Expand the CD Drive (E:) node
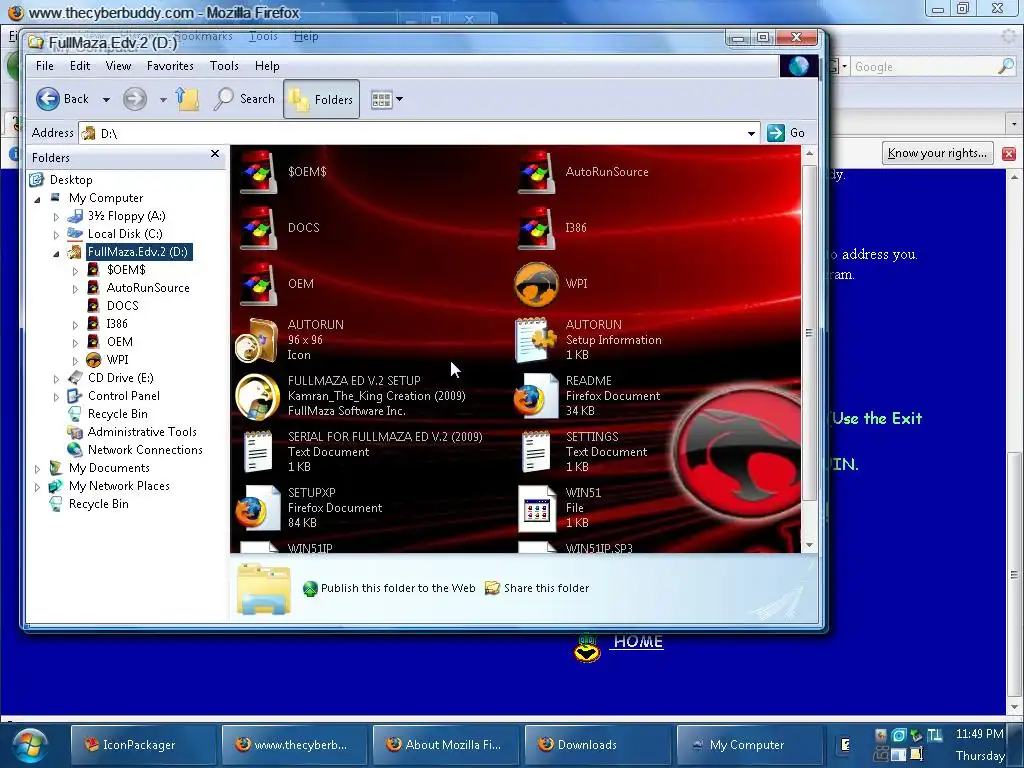The width and height of the screenshot is (1024, 768). pyautogui.click(x=56, y=379)
